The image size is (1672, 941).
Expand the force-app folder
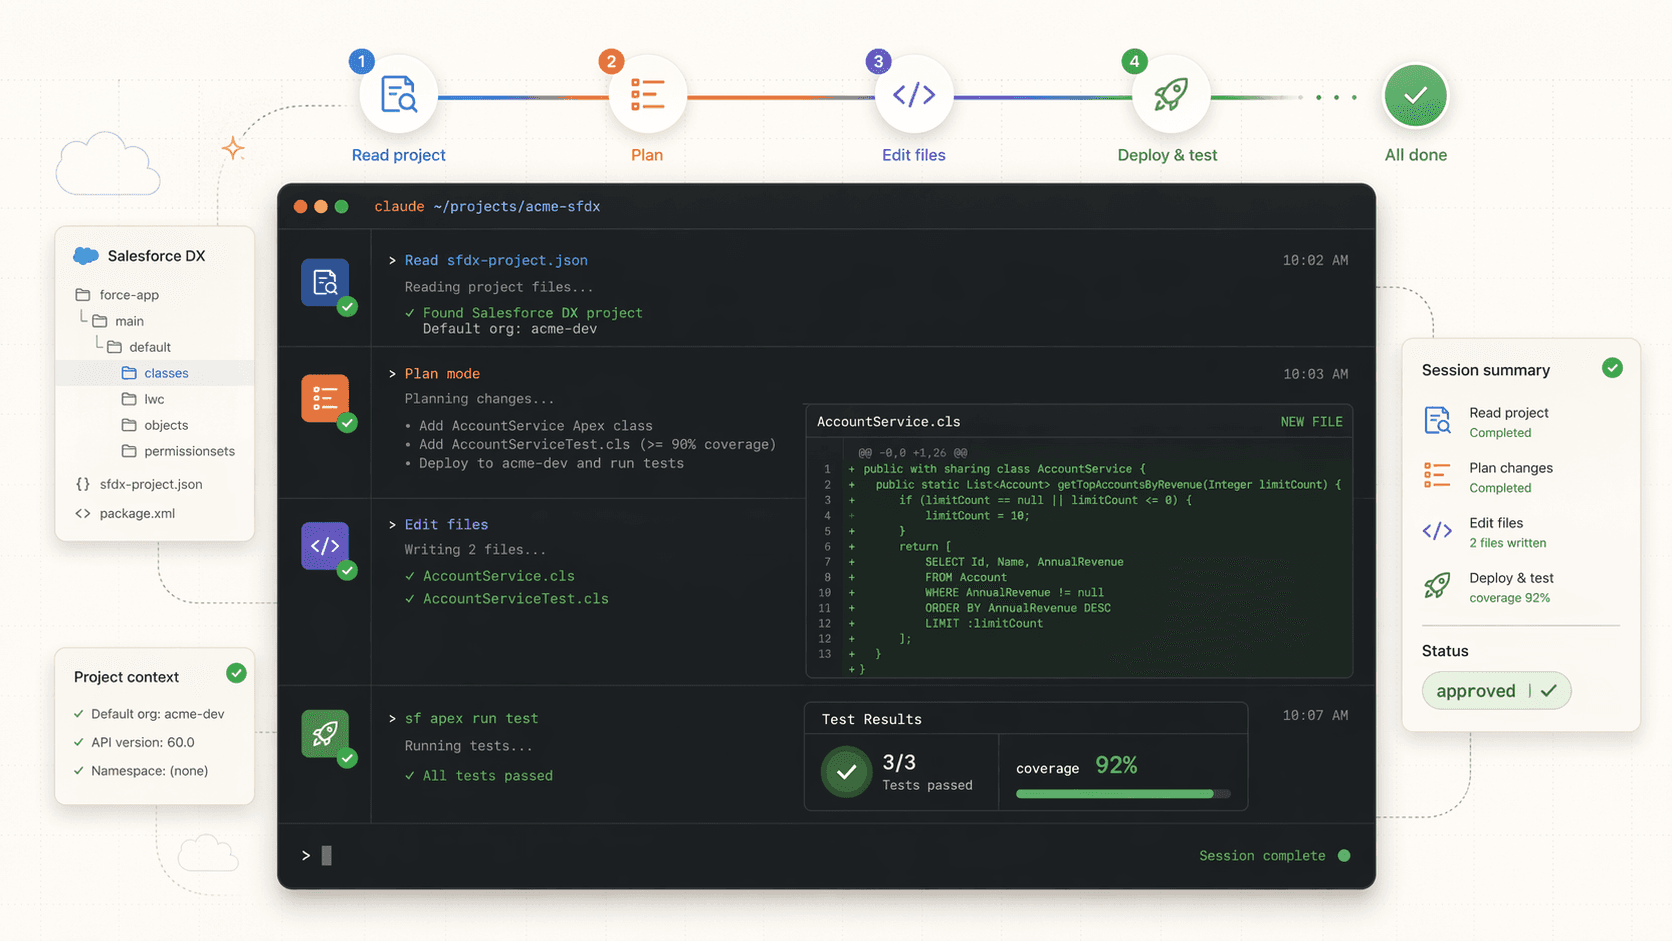coord(128,295)
